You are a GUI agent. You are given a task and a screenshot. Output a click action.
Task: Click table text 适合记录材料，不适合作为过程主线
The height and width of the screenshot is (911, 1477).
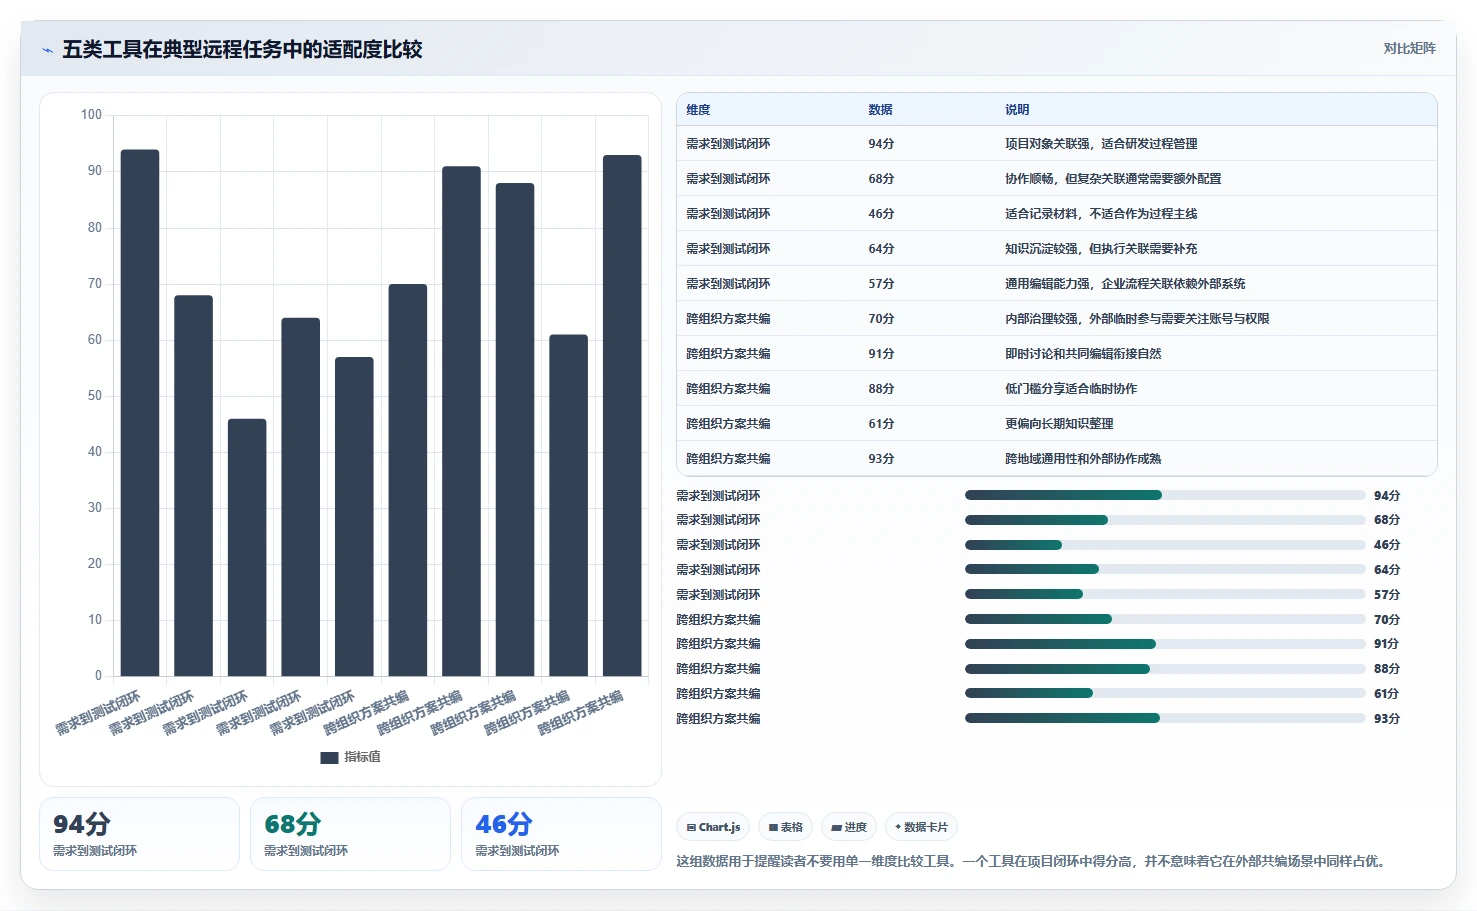pyautogui.click(x=1101, y=214)
